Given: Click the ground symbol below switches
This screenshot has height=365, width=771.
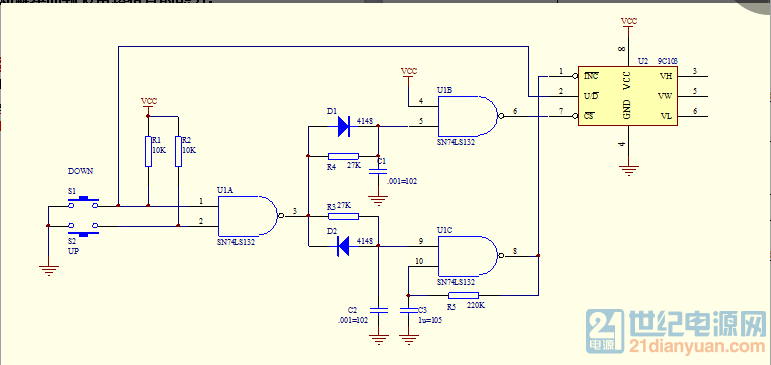Looking at the screenshot, I should pyautogui.click(x=49, y=271).
